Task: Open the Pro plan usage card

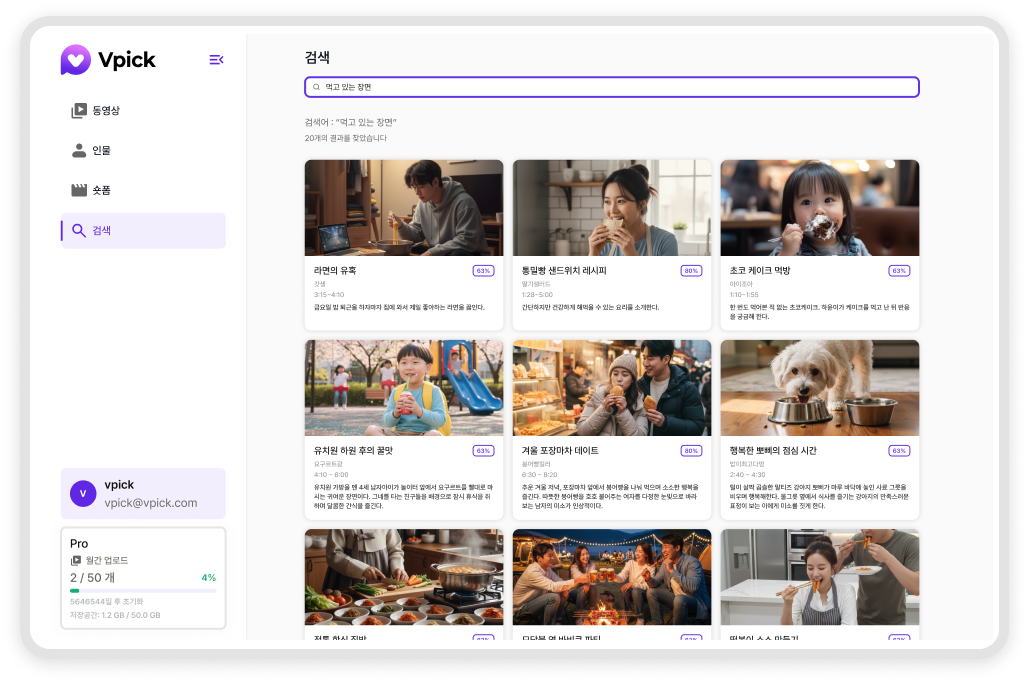Action: pyautogui.click(x=143, y=579)
